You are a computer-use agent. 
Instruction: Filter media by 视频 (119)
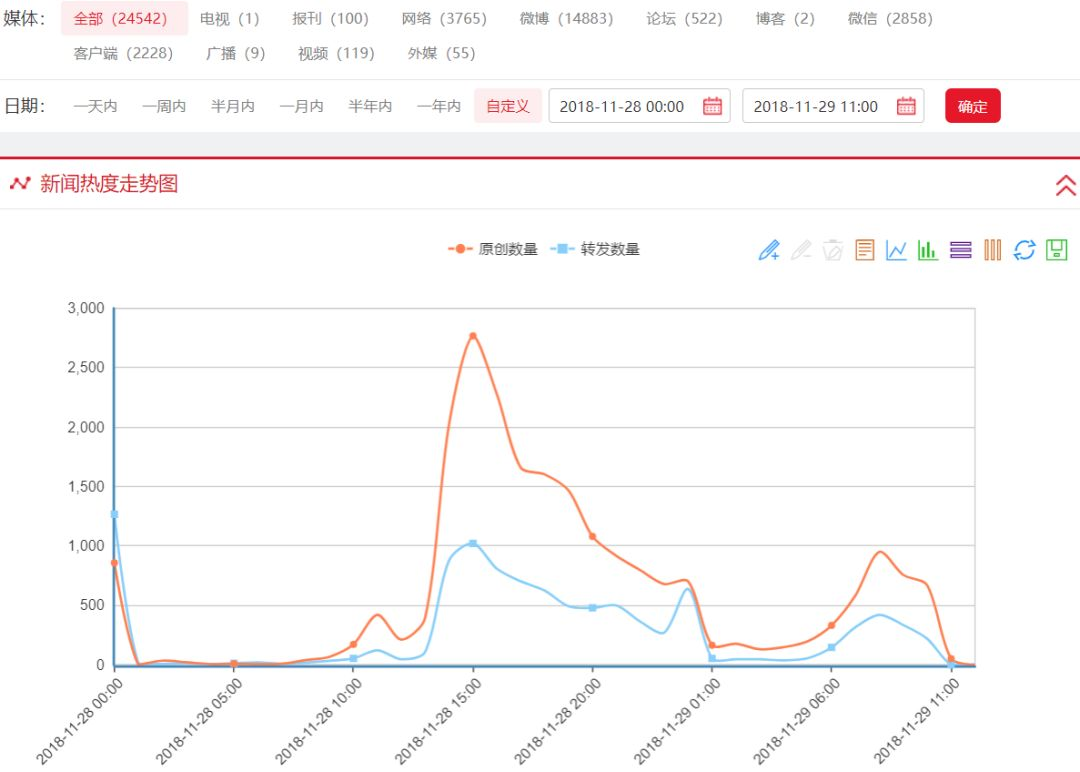tap(336, 53)
